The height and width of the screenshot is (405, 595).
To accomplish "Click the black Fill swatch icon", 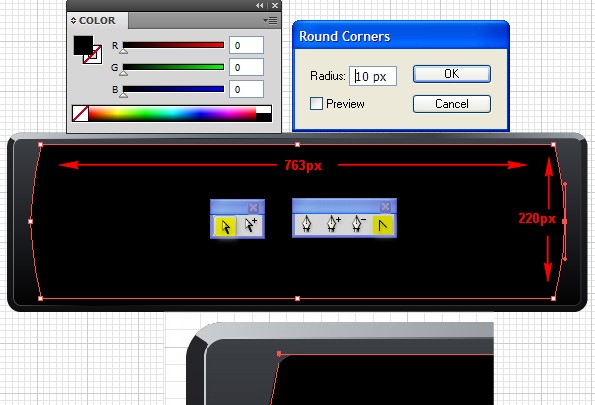I will click(x=83, y=46).
